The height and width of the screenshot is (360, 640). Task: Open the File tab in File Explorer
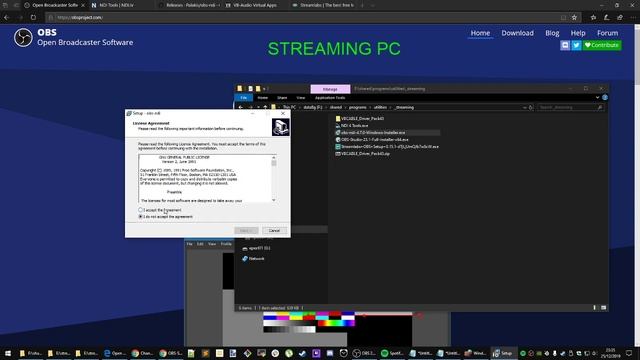[244, 98]
